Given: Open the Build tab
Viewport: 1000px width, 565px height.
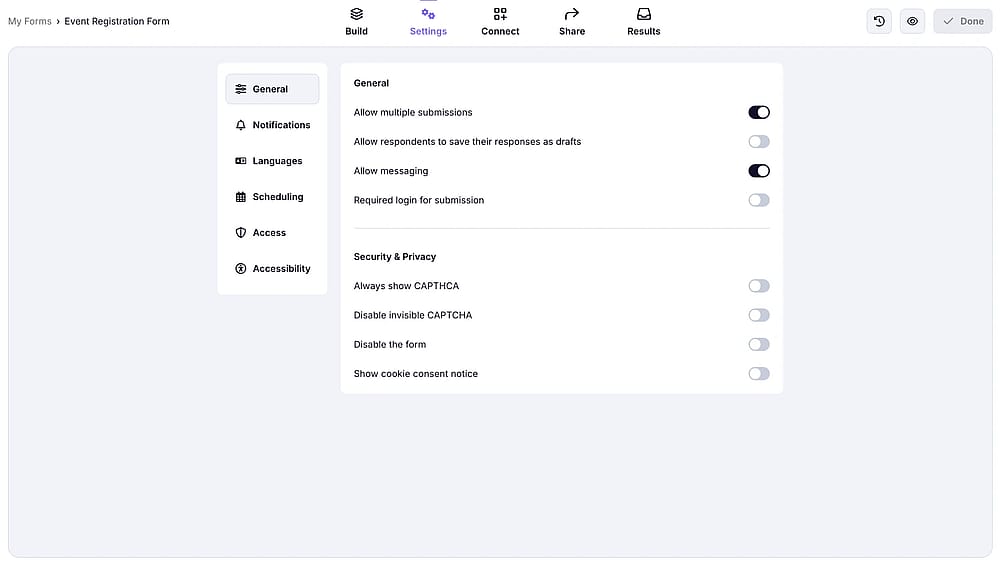Looking at the screenshot, I should (x=356, y=22).
